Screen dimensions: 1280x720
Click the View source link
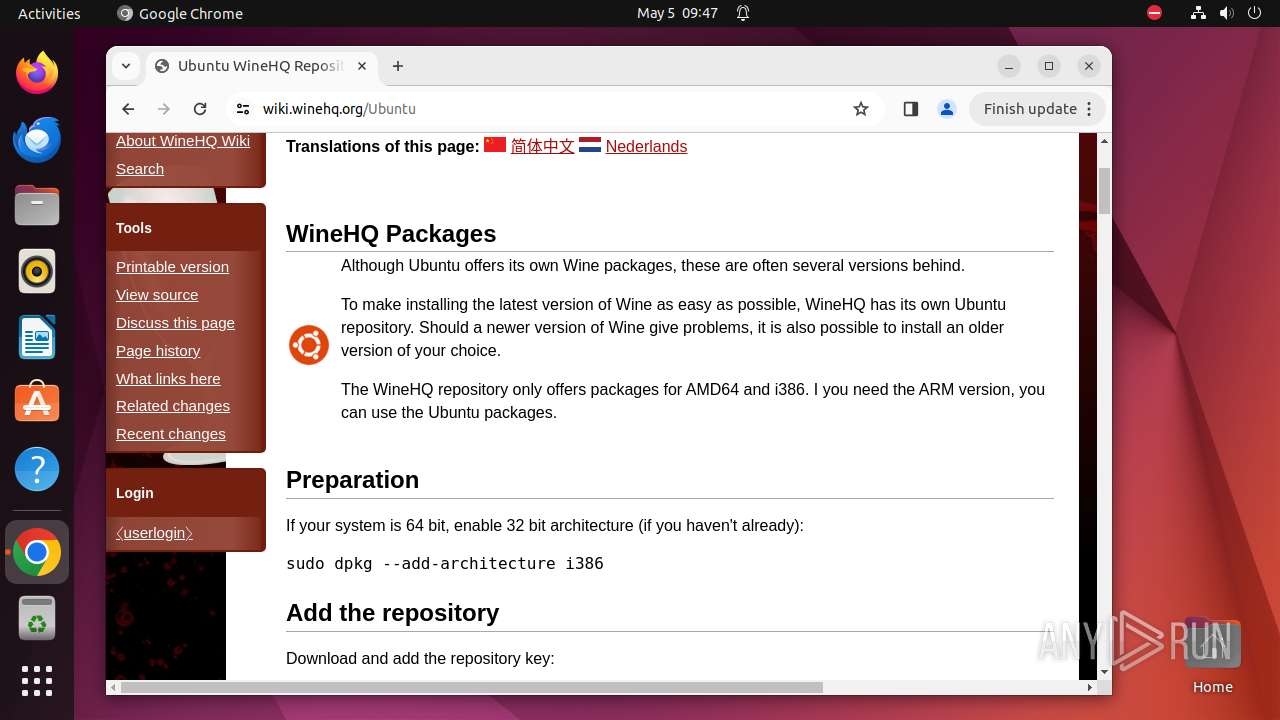(157, 295)
